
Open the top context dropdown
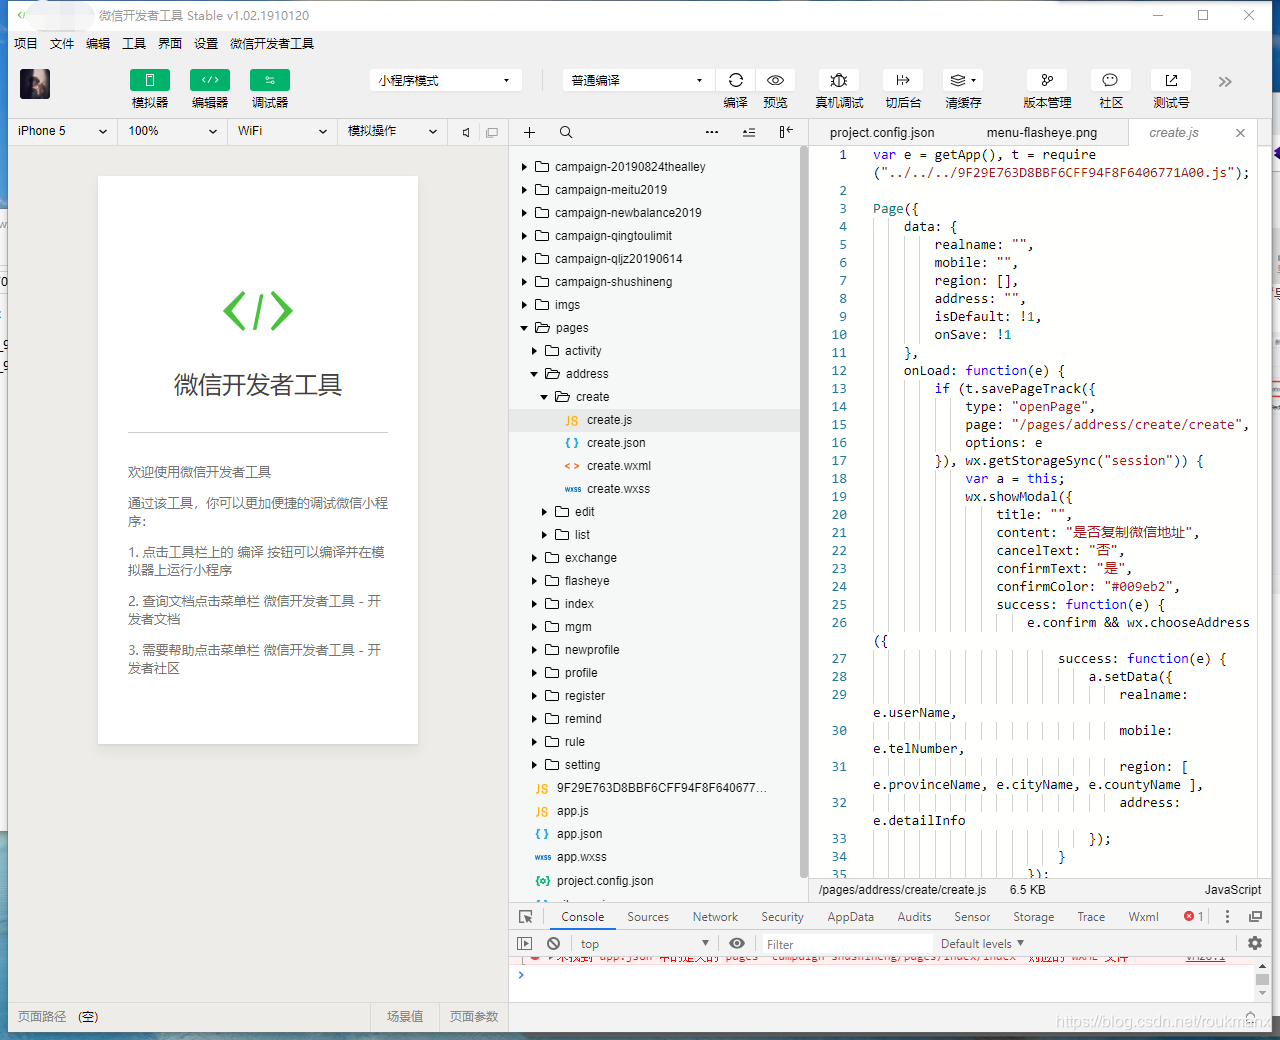[644, 944]
